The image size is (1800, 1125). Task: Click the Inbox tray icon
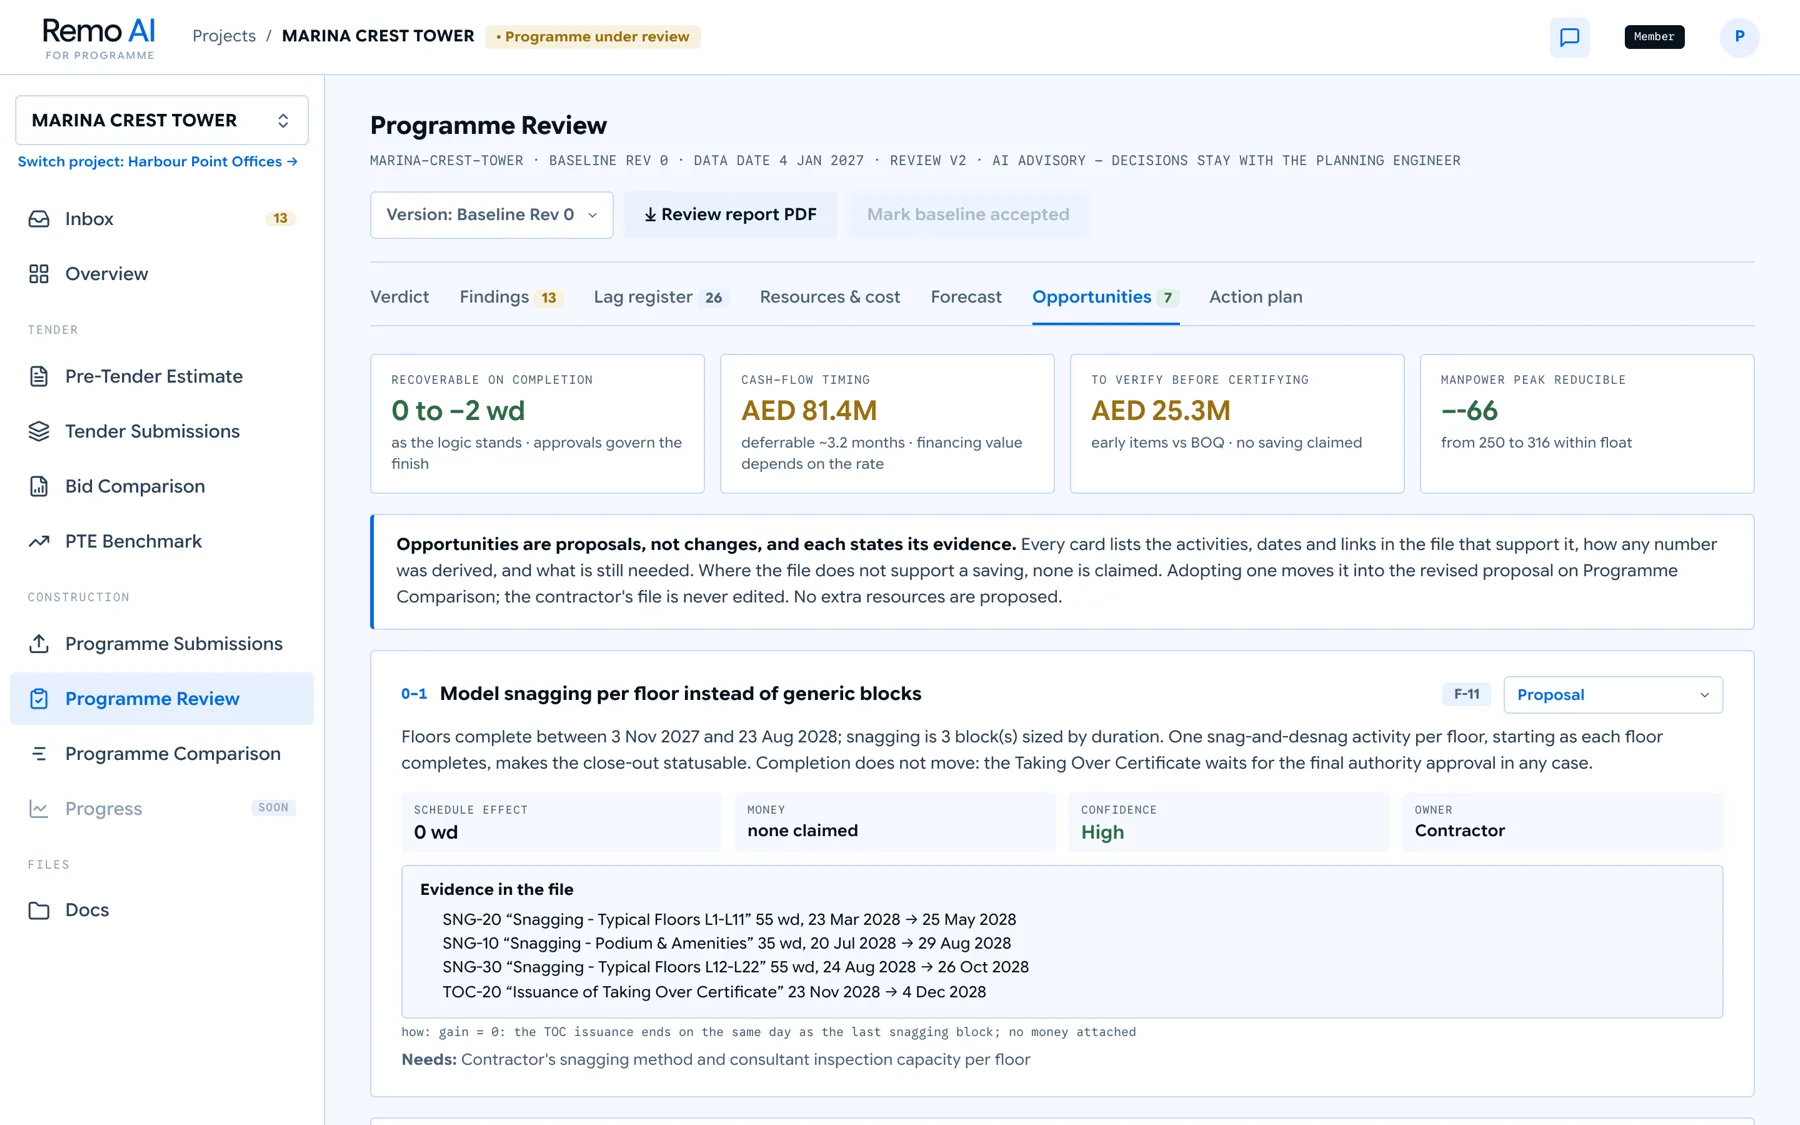[39, 219]
